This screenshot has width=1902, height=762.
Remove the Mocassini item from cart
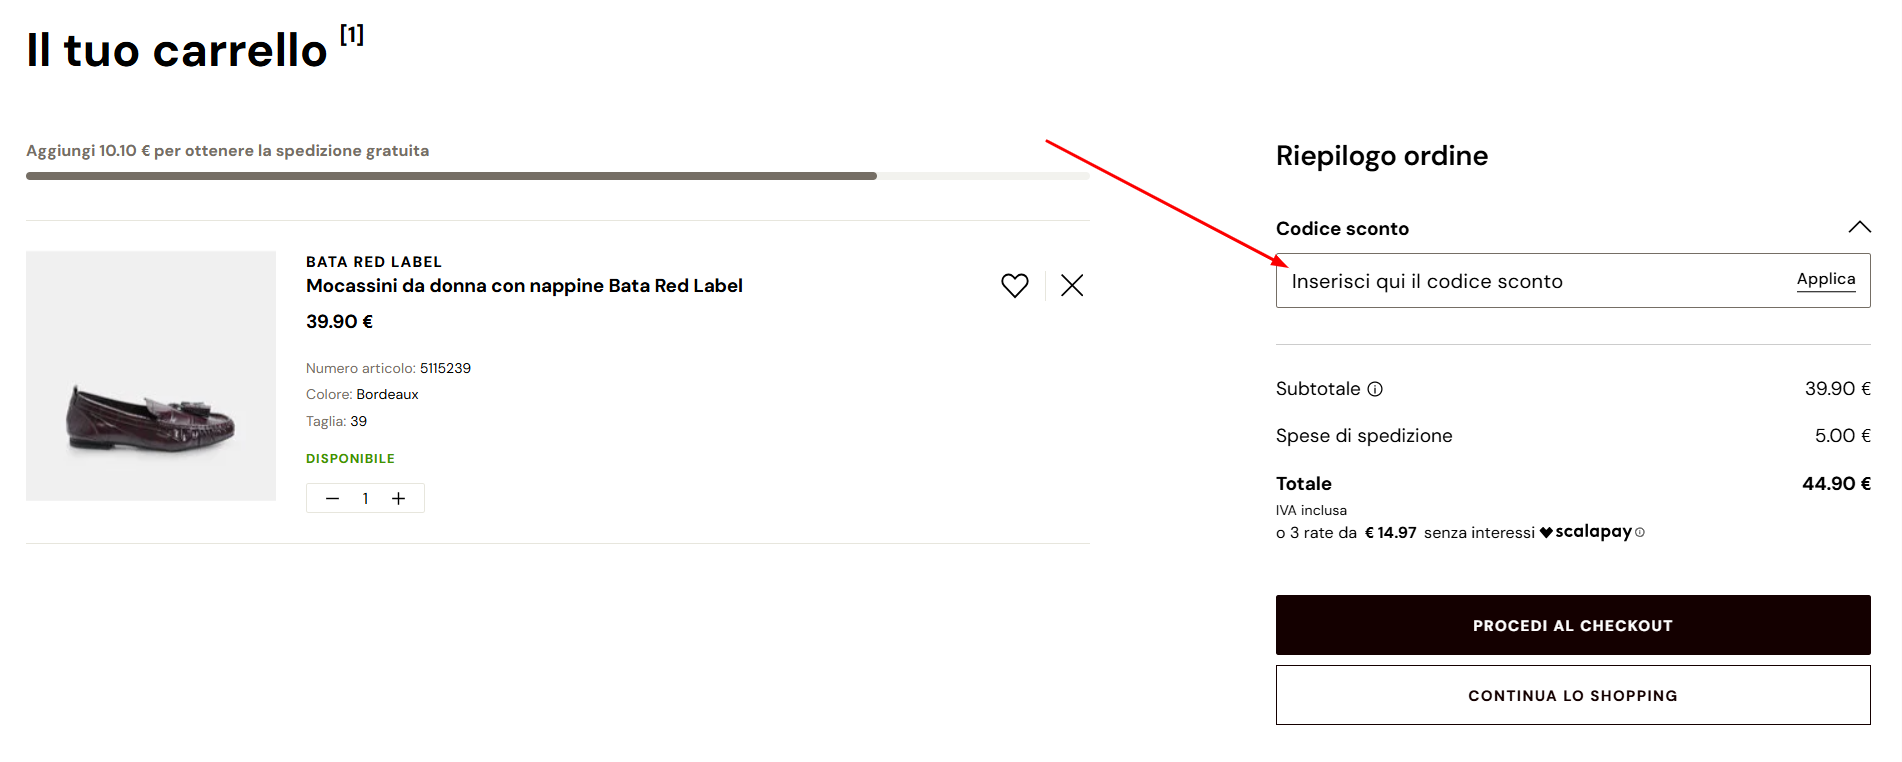[1071, 285]
